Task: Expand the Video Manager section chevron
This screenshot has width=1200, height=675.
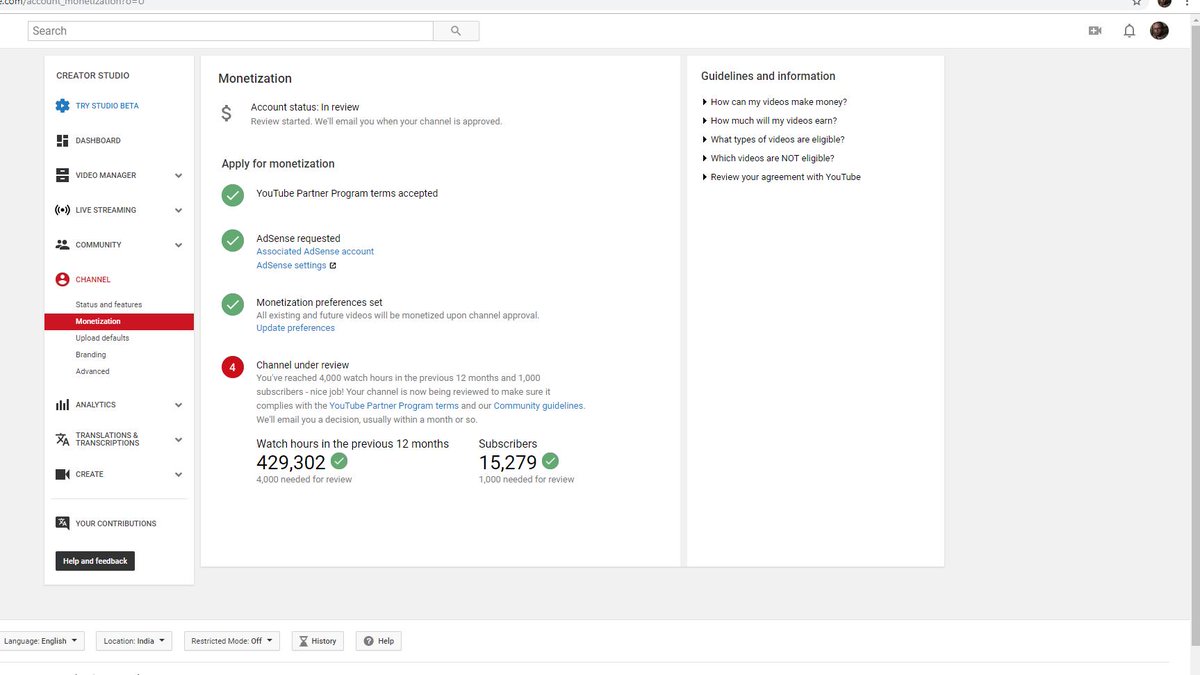Action: (x=178, y=176)
